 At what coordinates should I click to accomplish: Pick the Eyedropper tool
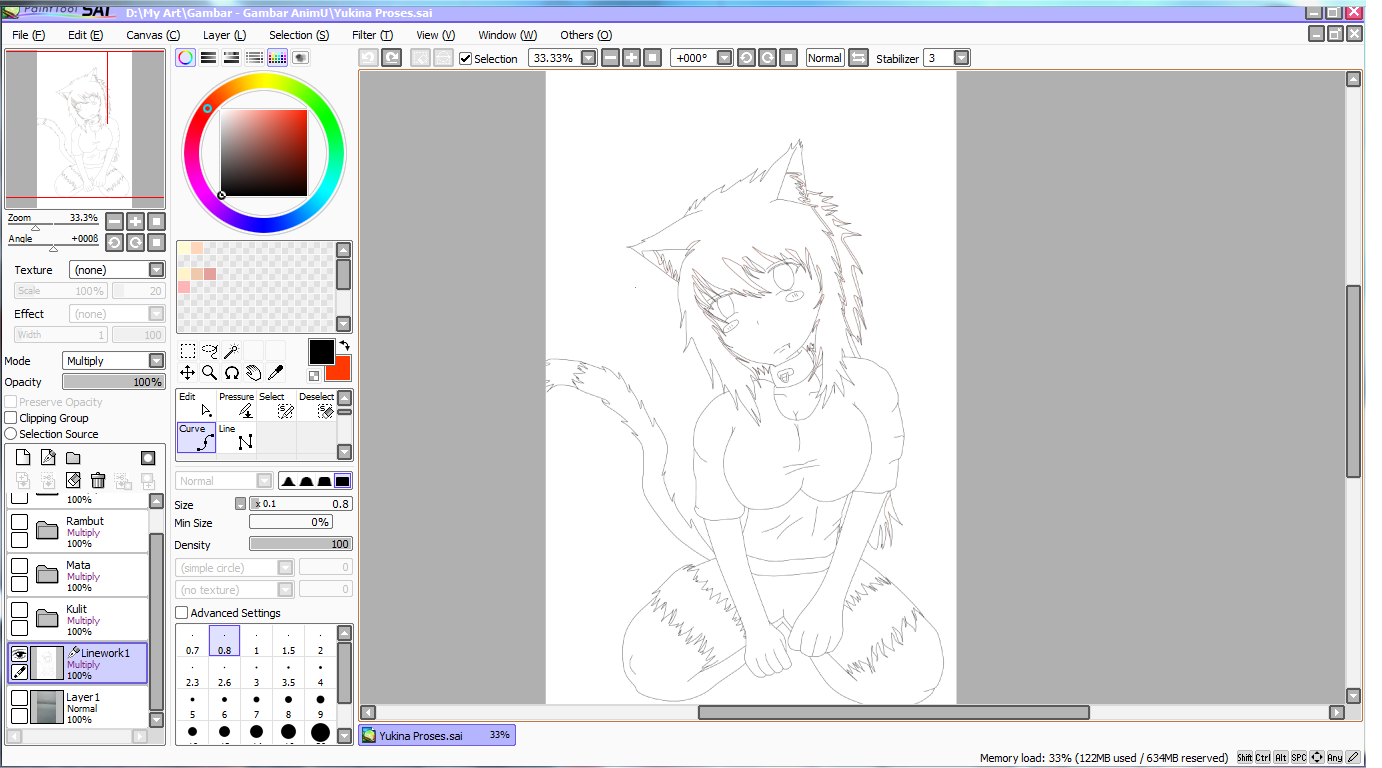(277, 371)
